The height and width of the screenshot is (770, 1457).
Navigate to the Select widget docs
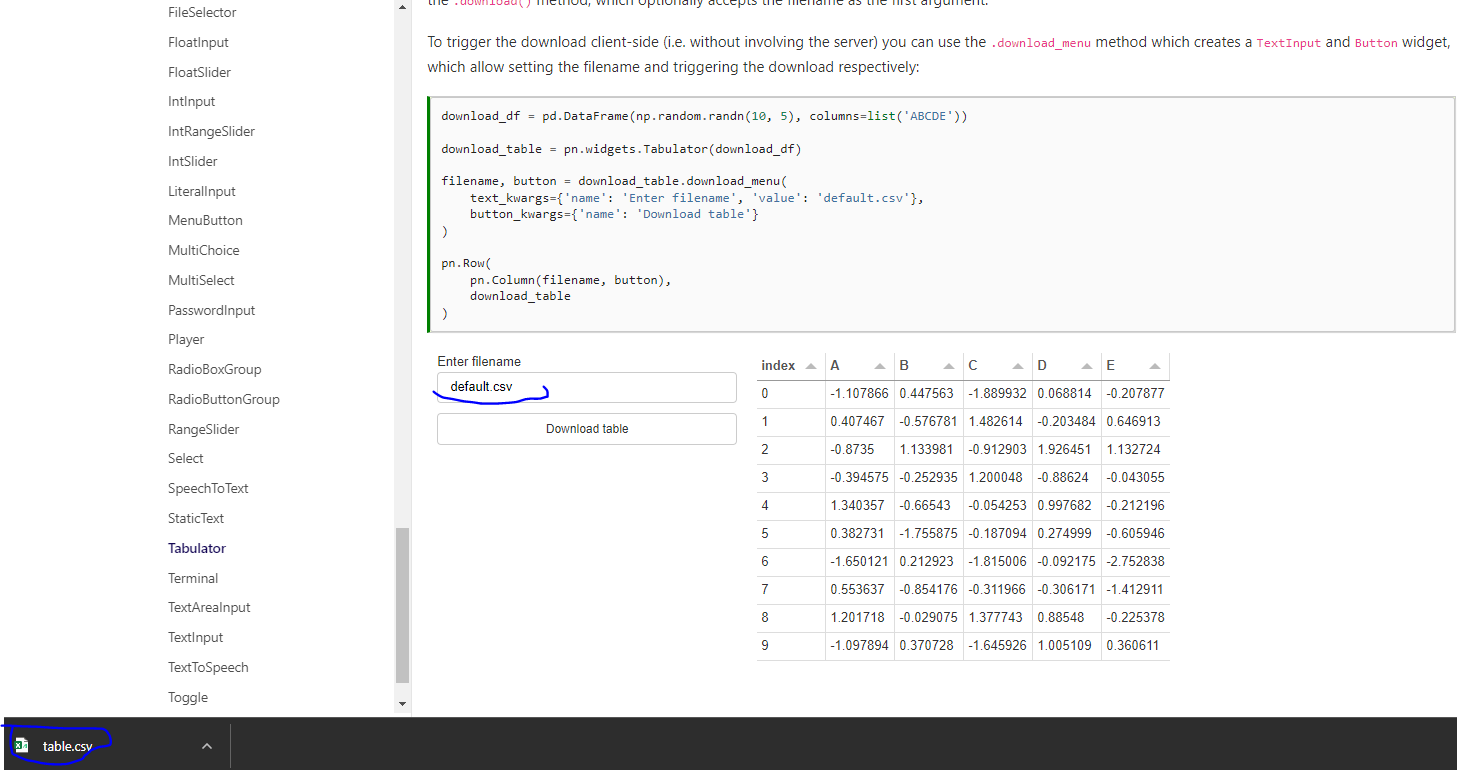185,458
